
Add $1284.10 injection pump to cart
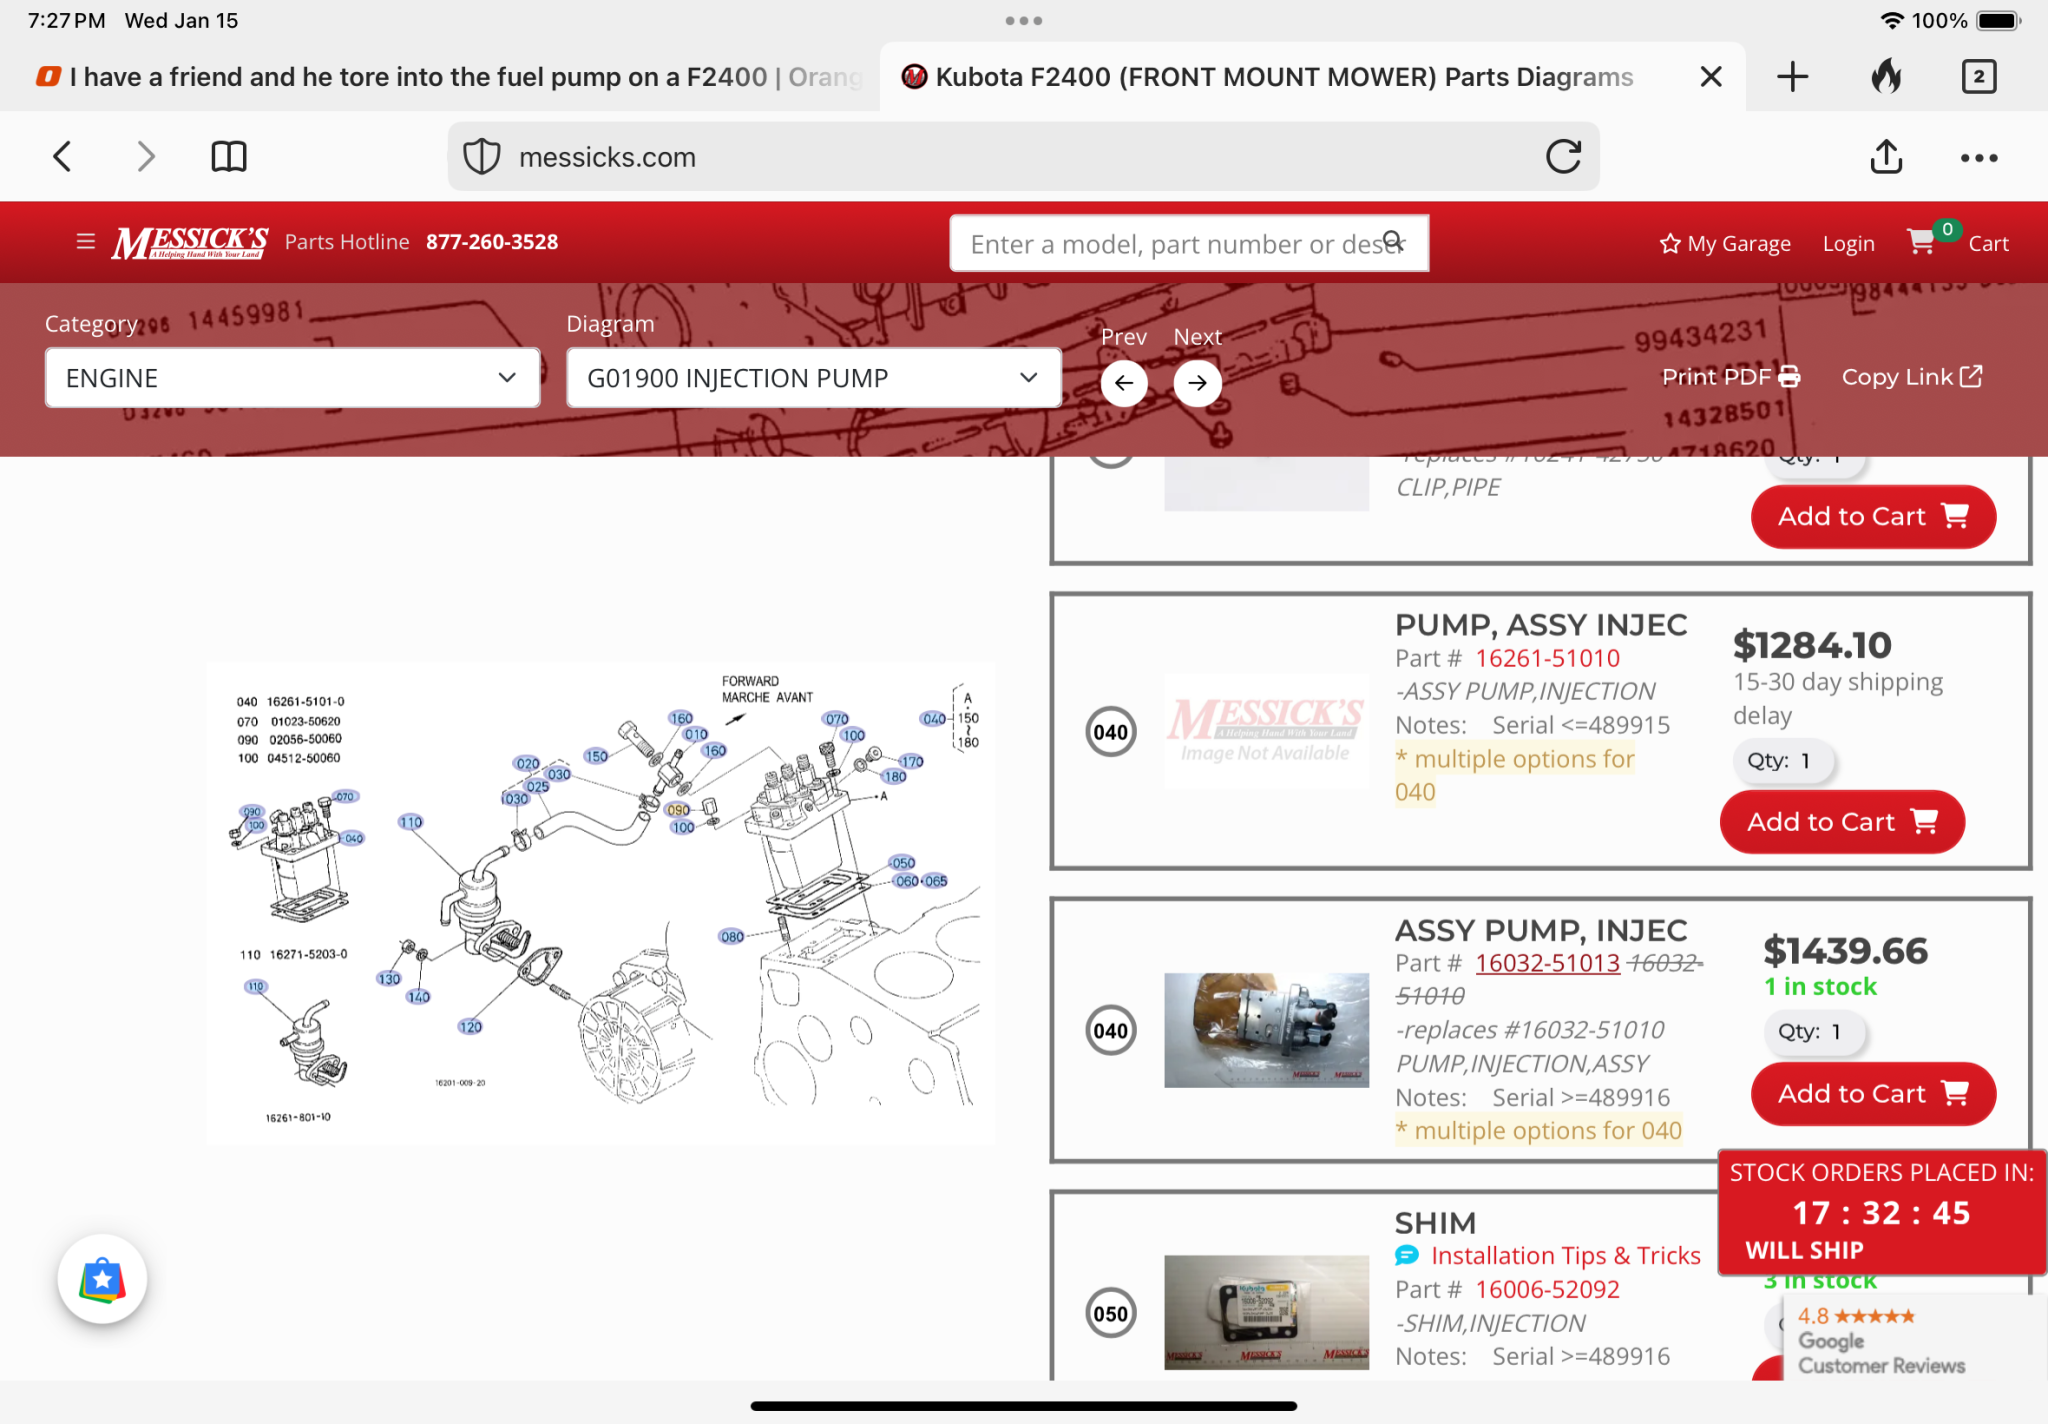tap(1842, 822)
